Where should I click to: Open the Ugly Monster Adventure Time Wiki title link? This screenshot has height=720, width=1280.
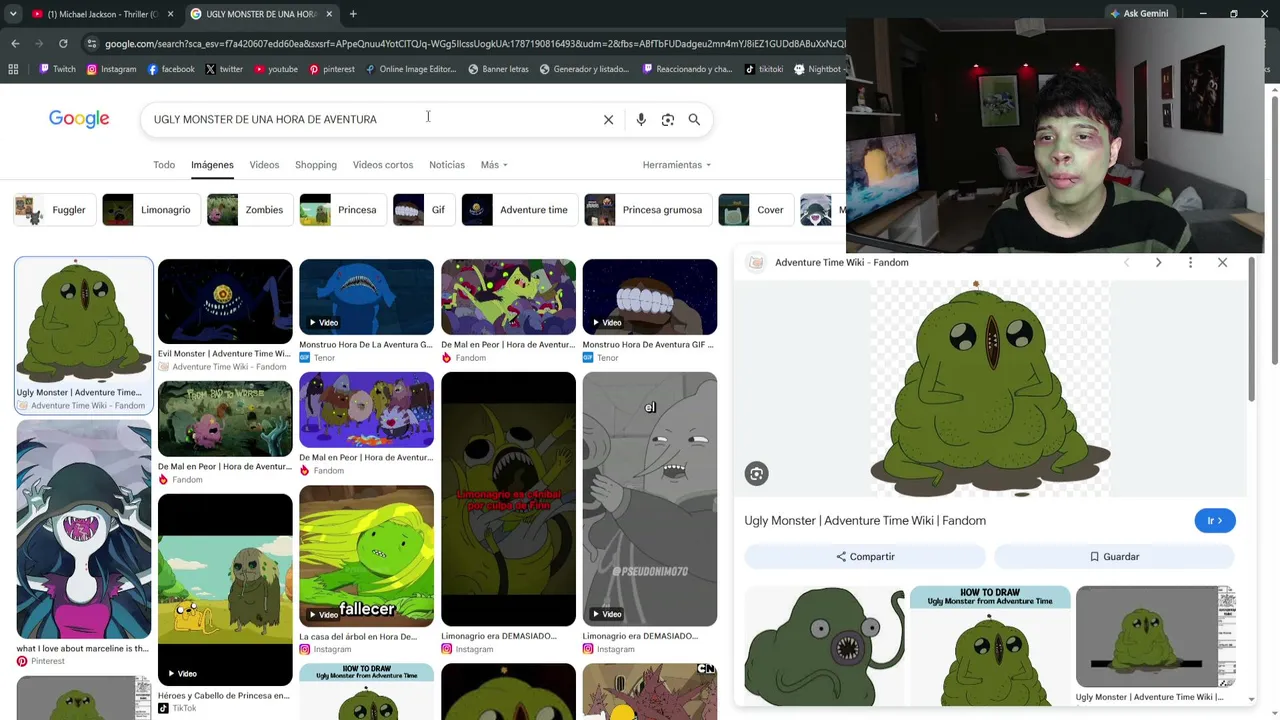tap(865, 521)
